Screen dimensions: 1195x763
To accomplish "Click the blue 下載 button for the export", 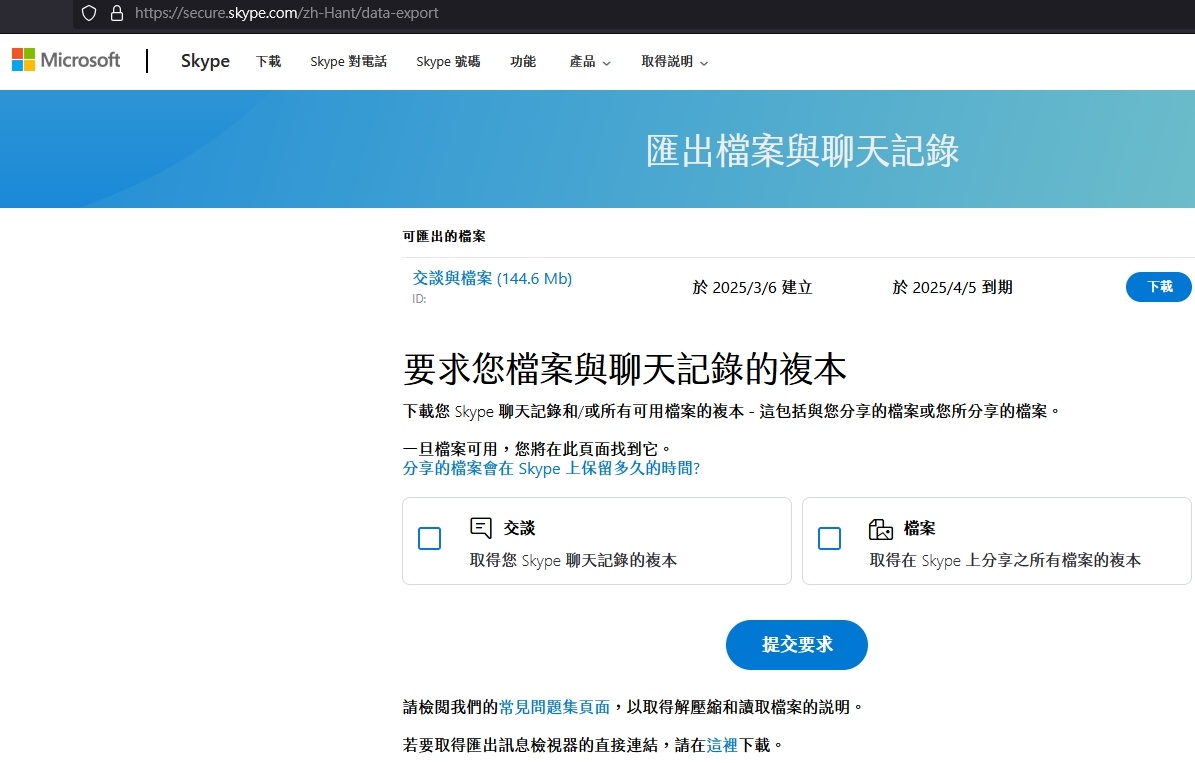I will click(x=1158, y=287).
